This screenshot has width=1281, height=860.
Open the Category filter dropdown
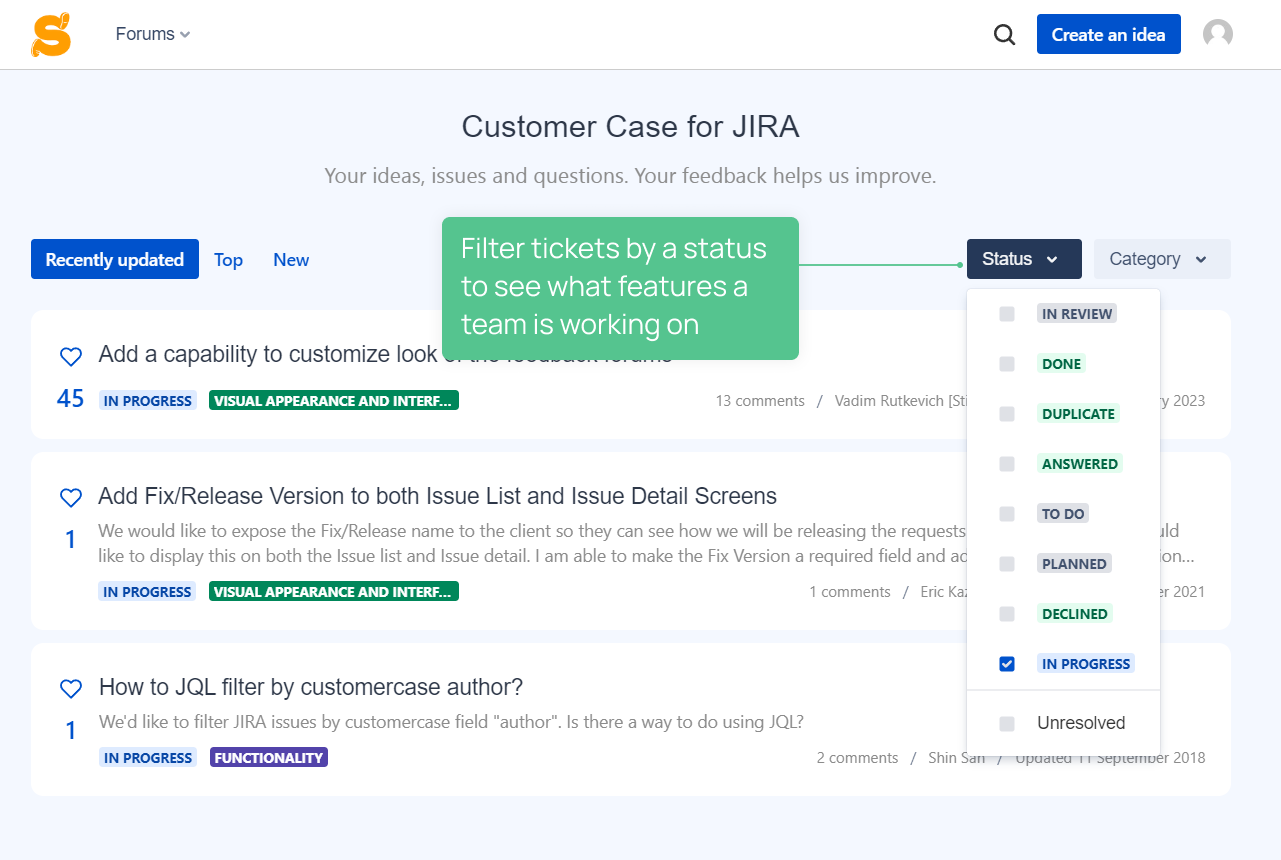pyautogui.click(x=1162, y=259)
